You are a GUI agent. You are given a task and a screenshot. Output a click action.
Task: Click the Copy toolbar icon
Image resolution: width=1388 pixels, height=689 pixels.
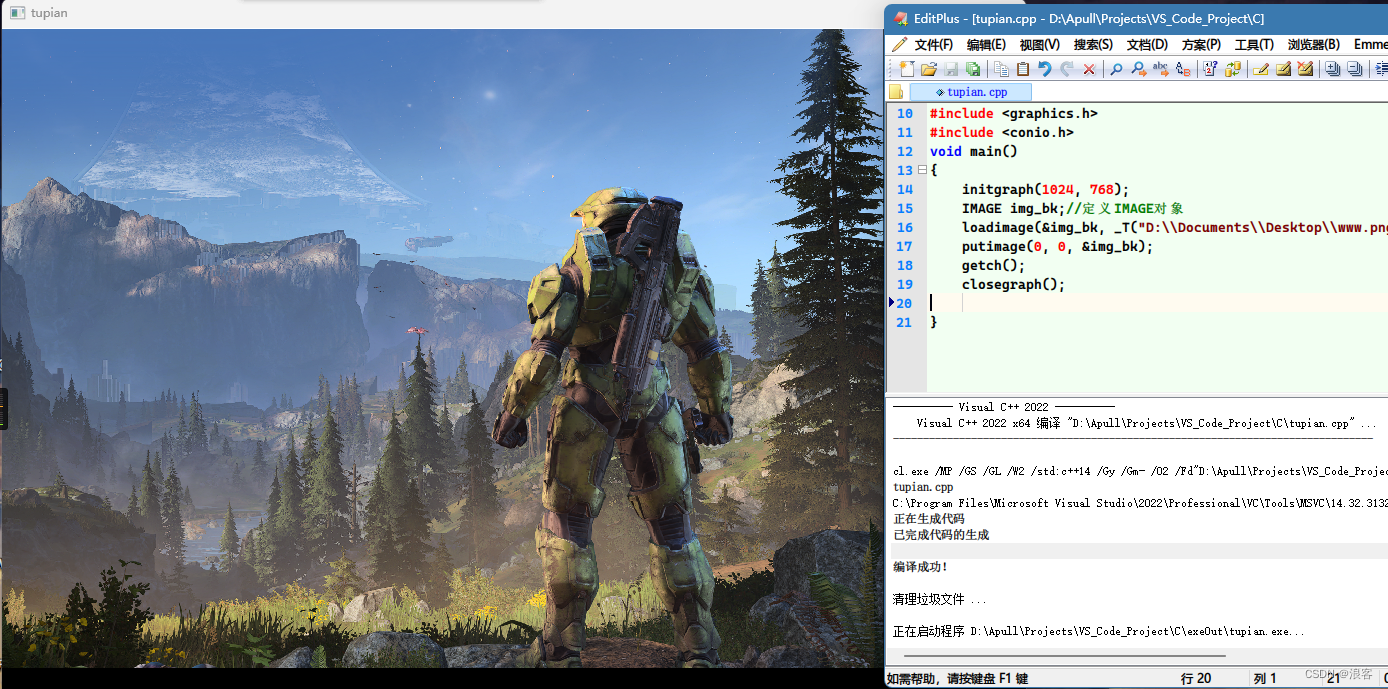(x=1001, y=69)
